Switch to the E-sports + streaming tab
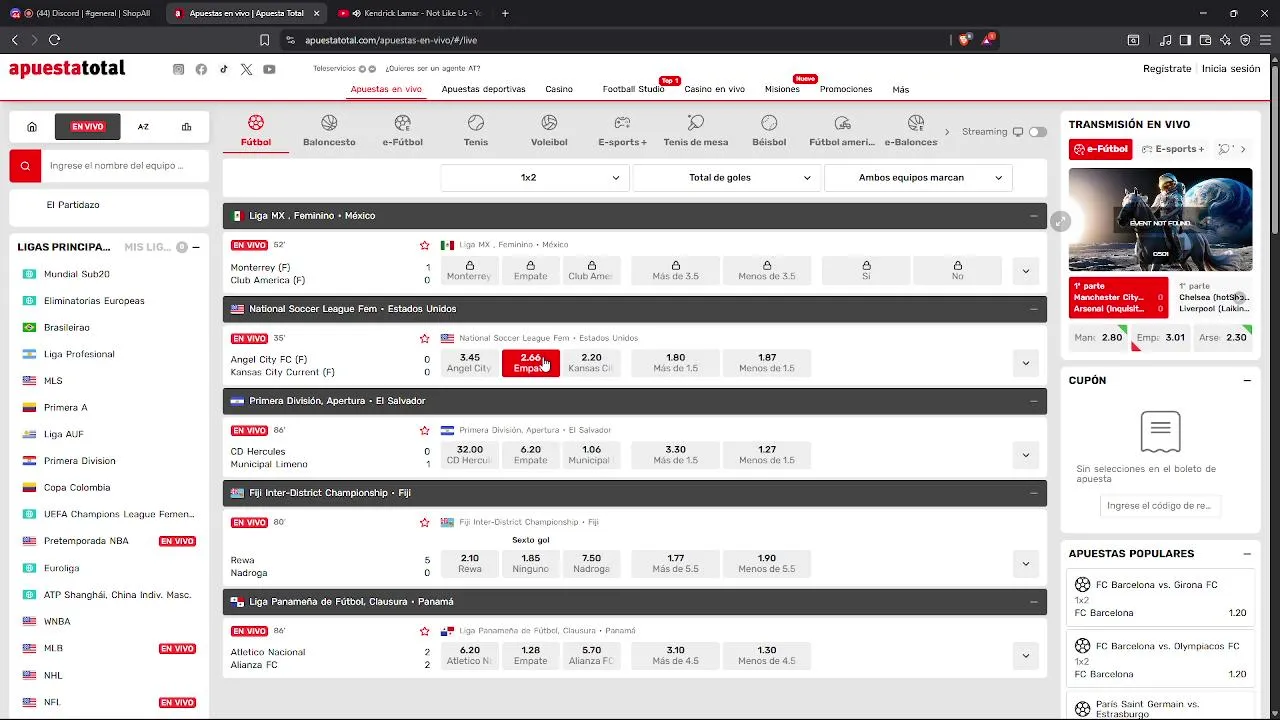Screen dimensions: 1280x720 1171,149
